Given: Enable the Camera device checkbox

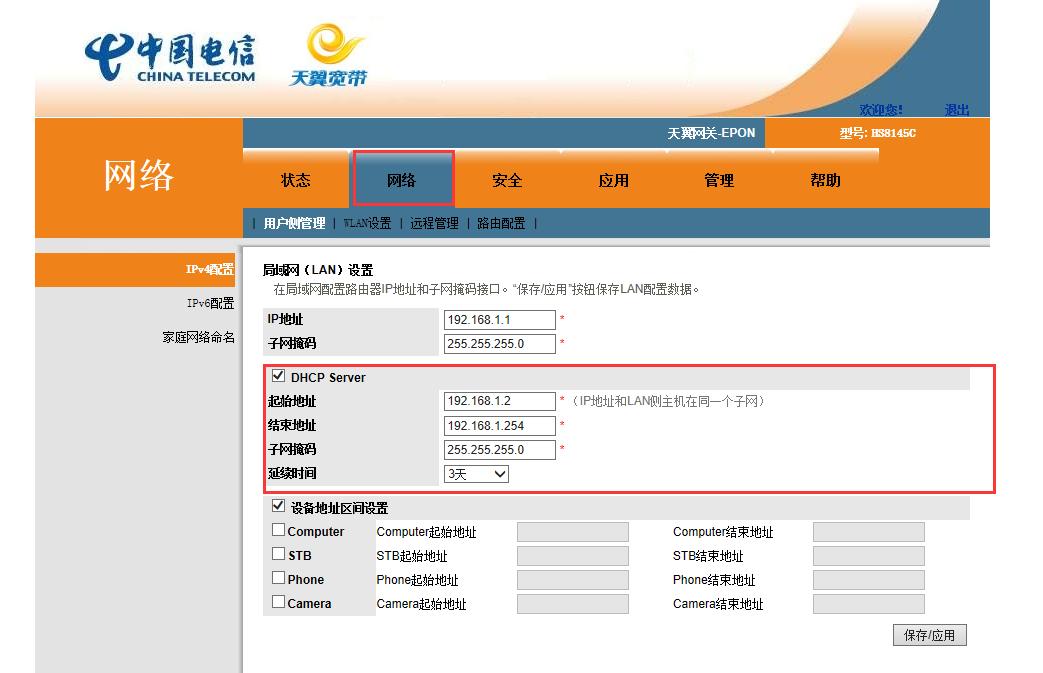Looking at the screenshot, I should pyautogui.click(x=278, y=602).
